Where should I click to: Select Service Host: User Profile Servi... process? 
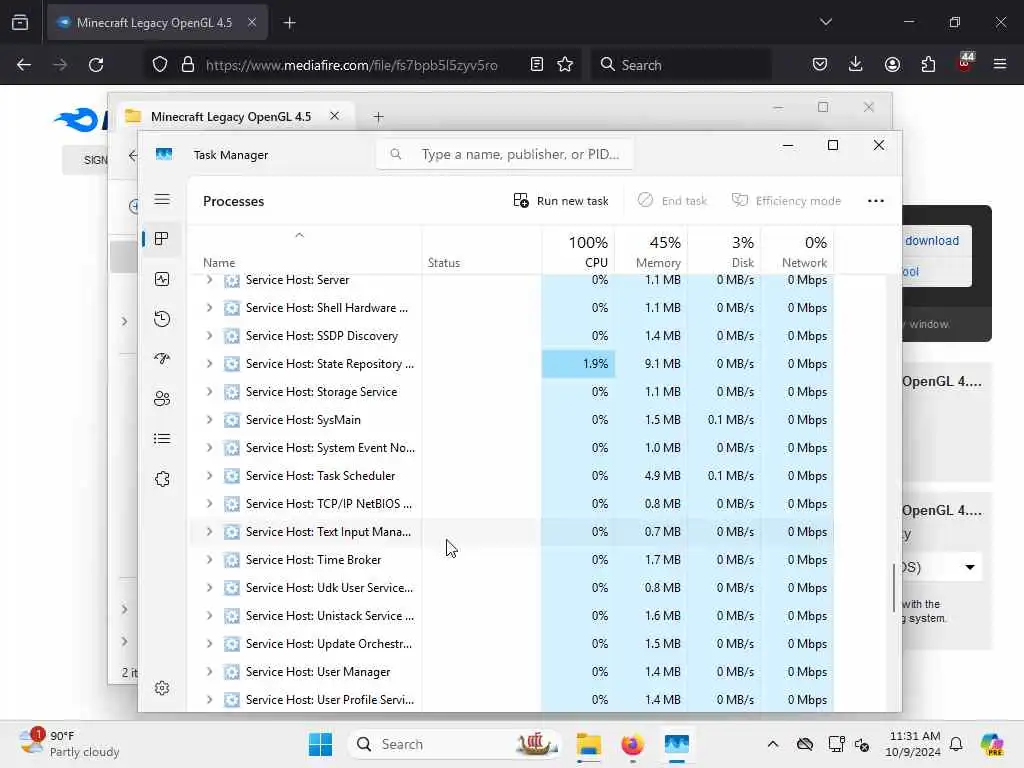click(511, 699)
